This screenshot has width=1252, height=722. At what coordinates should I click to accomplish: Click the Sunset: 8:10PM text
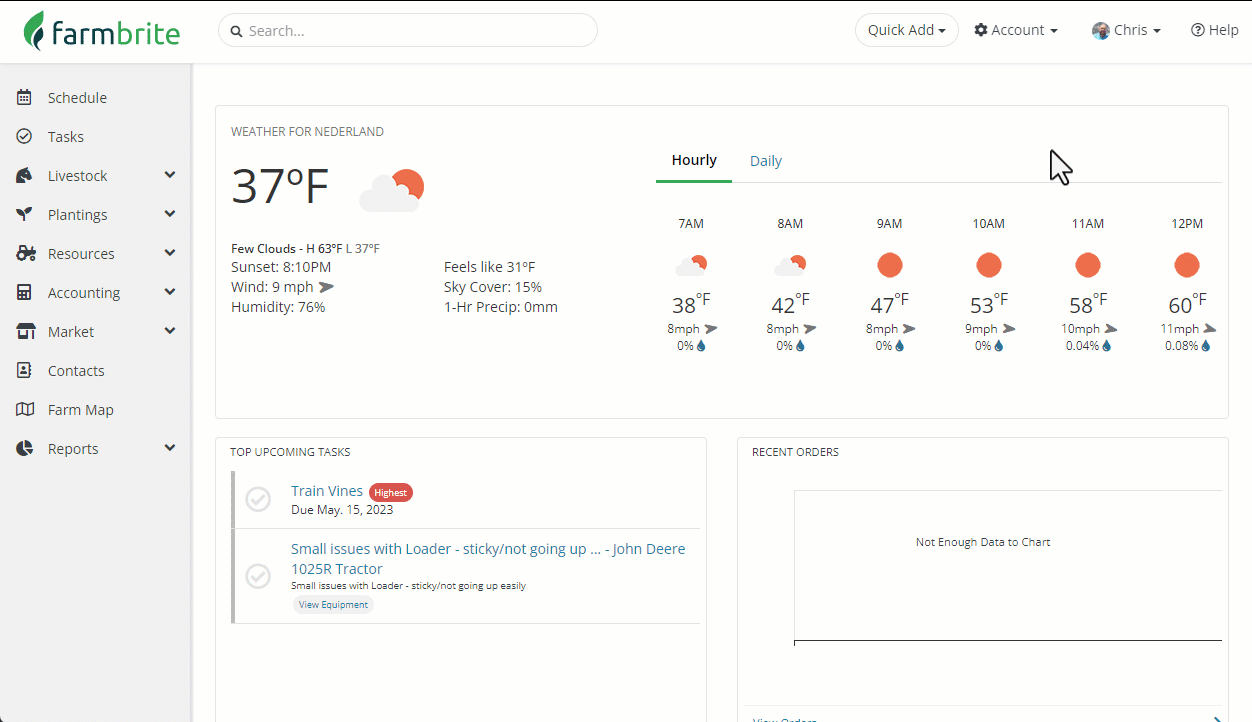tap(281, 267)
